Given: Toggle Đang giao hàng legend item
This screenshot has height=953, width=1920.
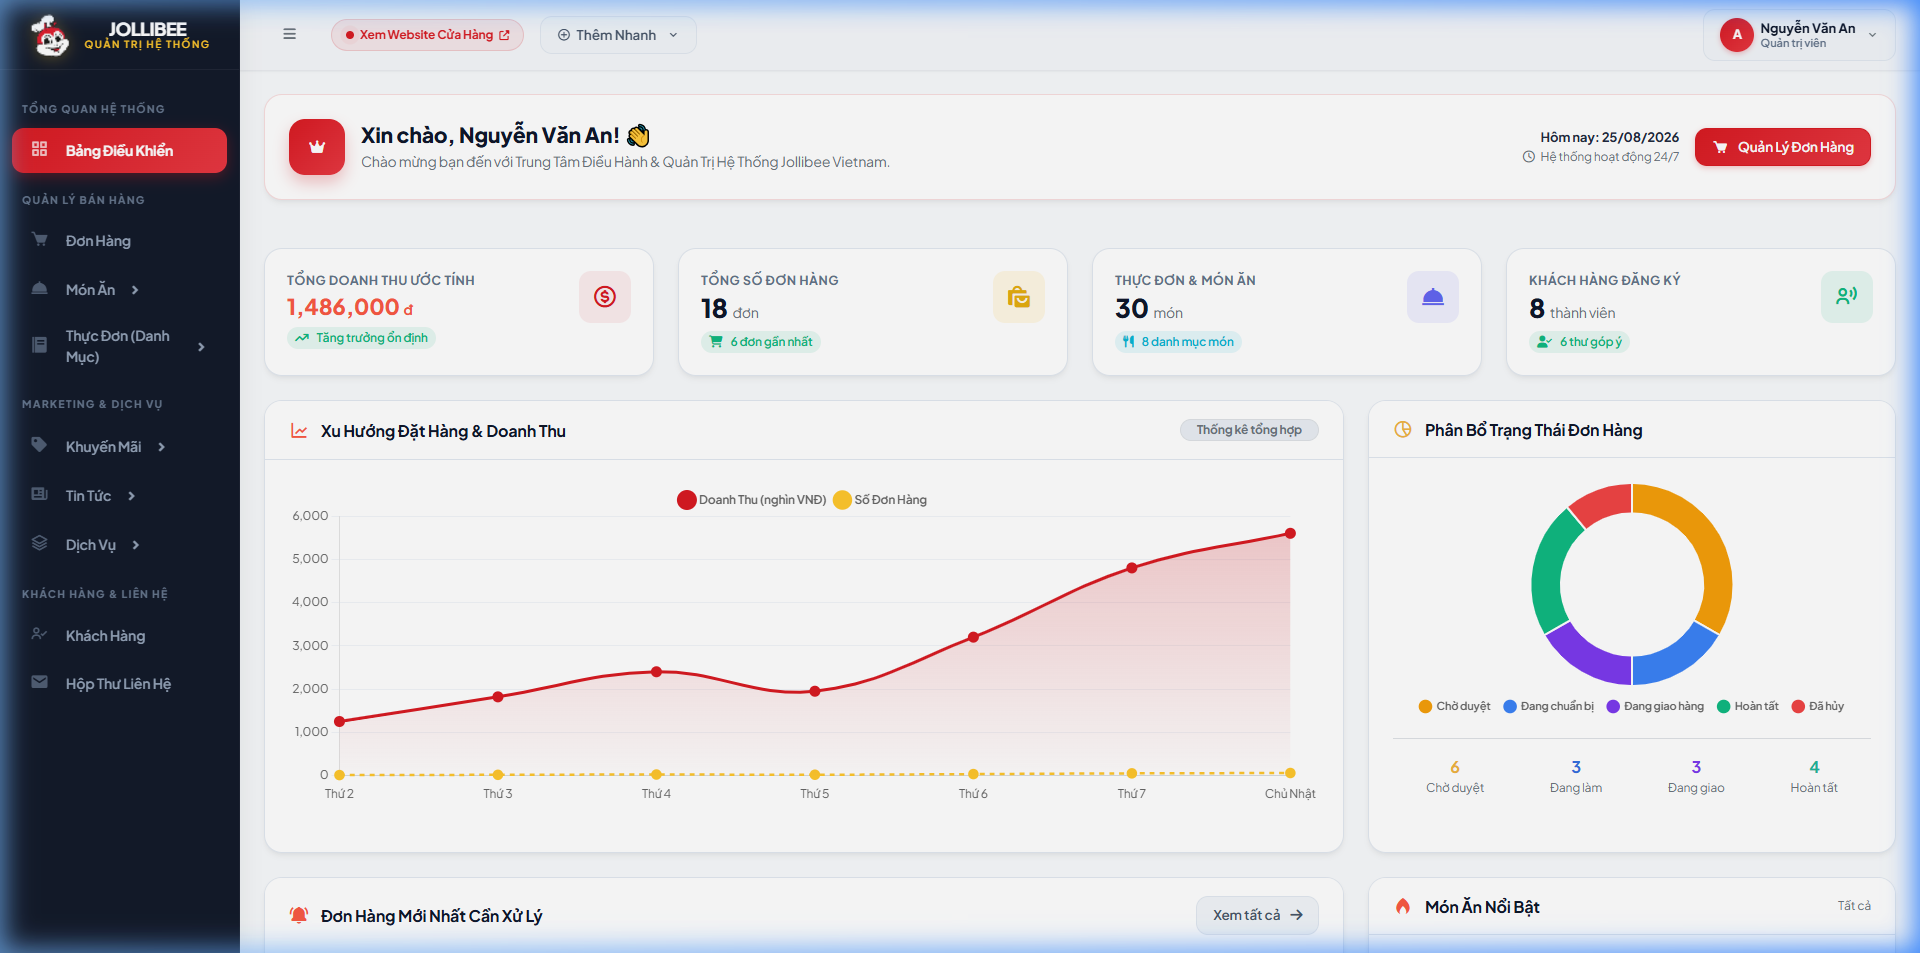Looking at the screenshot, I should click(1655, 706).
